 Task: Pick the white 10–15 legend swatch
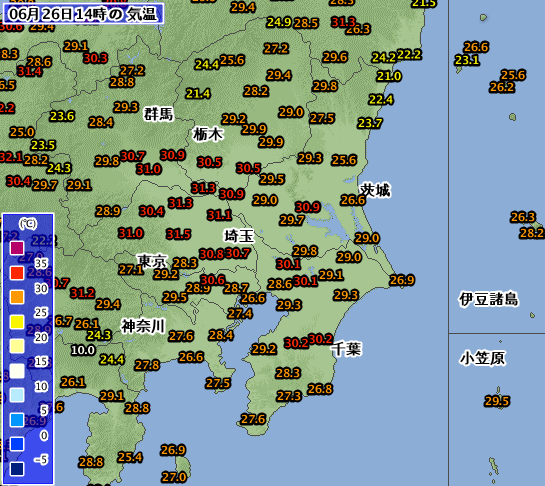tap(17, 371)
